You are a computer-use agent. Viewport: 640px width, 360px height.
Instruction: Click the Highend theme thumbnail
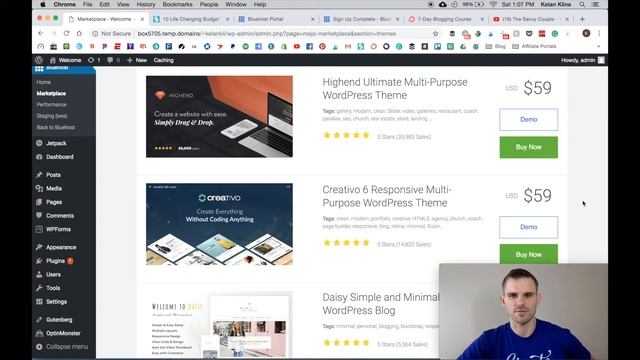click(x=219, y=116)
